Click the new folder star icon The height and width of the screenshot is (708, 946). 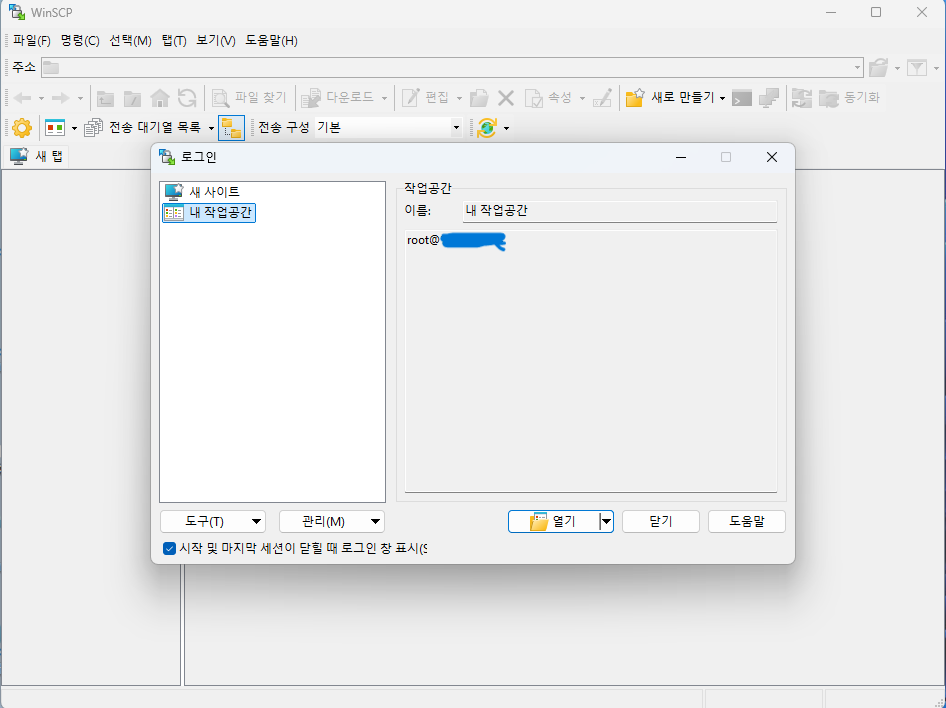click(x=635, y=98)
